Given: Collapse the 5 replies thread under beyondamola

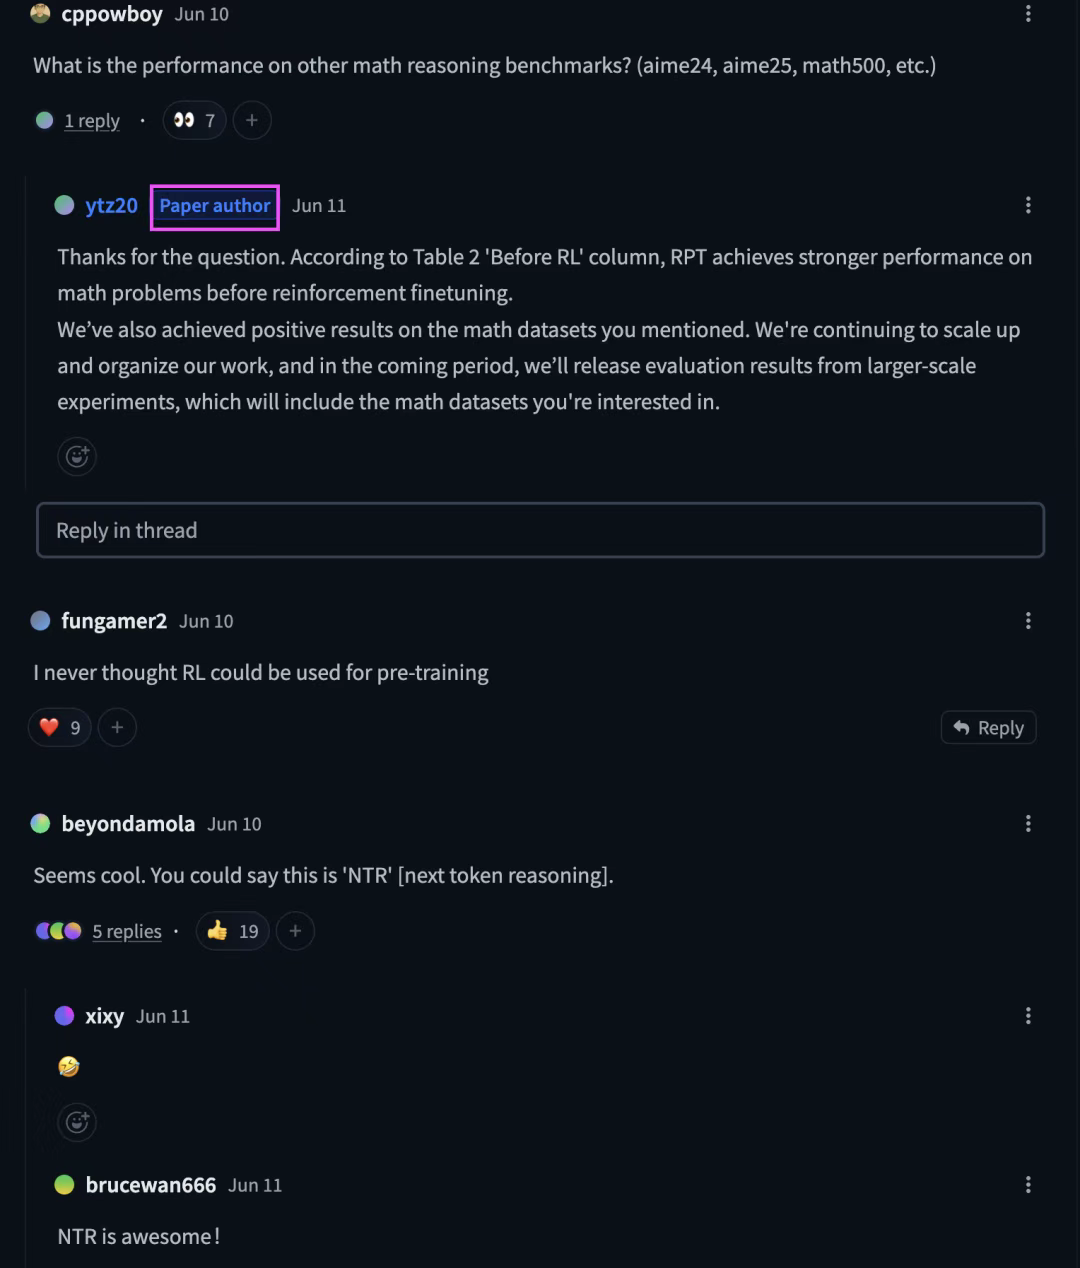Looking at the screenshot, I should (126, 931).
